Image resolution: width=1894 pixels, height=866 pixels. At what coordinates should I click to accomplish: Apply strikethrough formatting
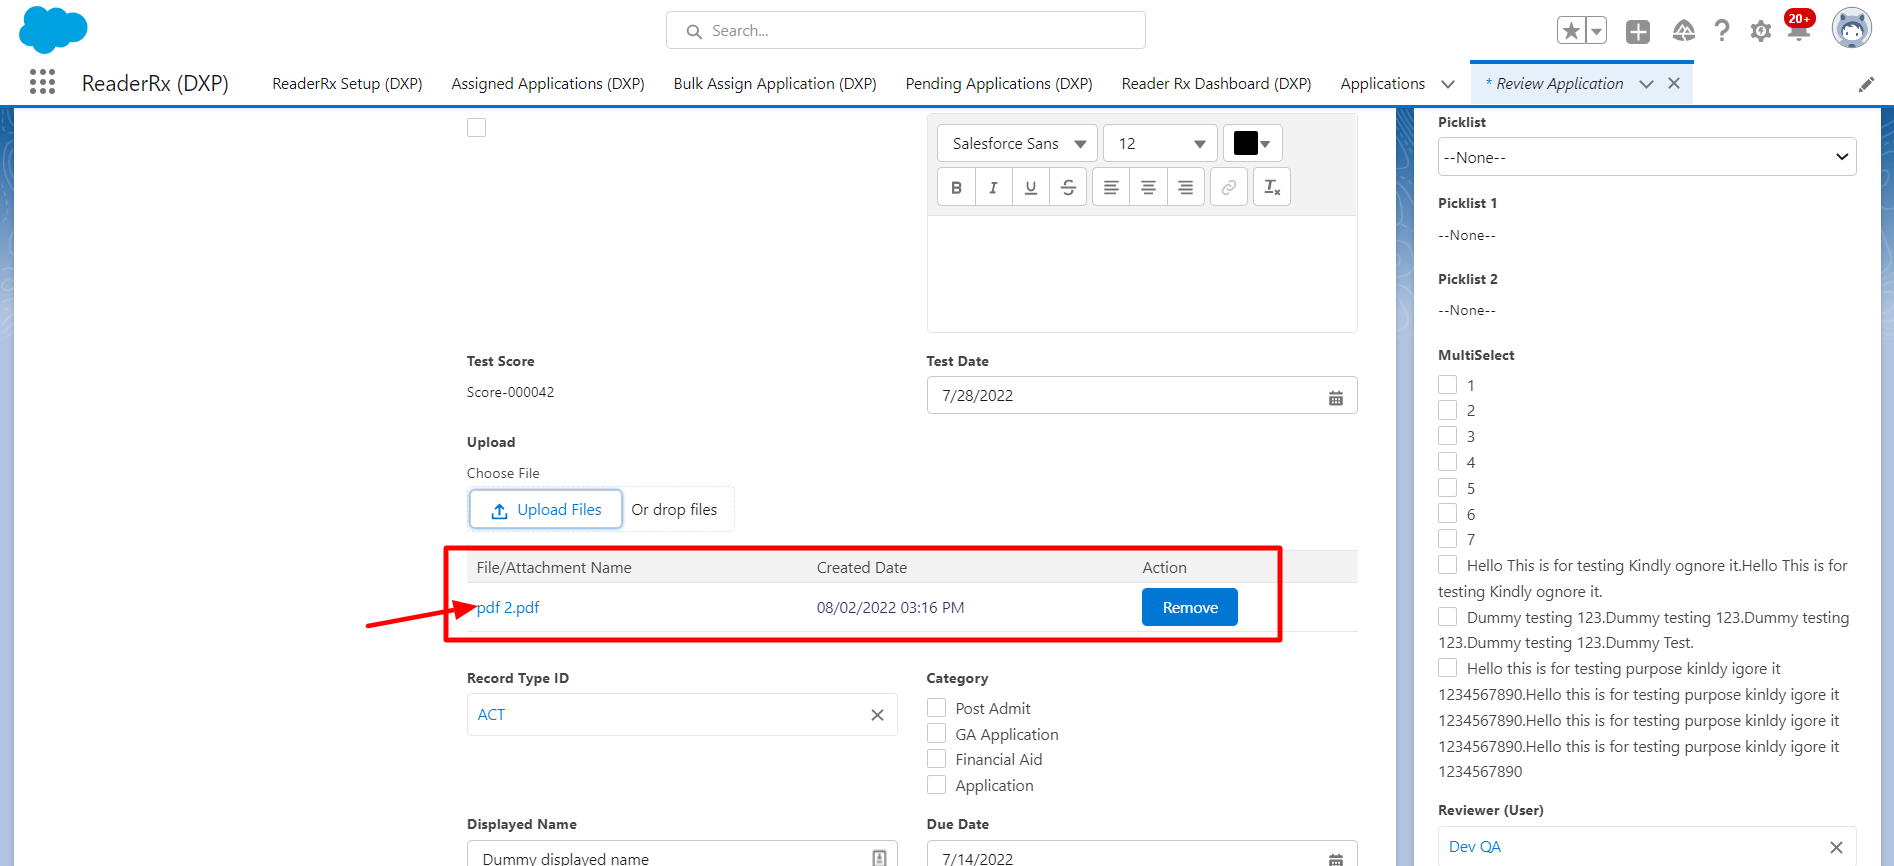click(x=1068, y=187)
